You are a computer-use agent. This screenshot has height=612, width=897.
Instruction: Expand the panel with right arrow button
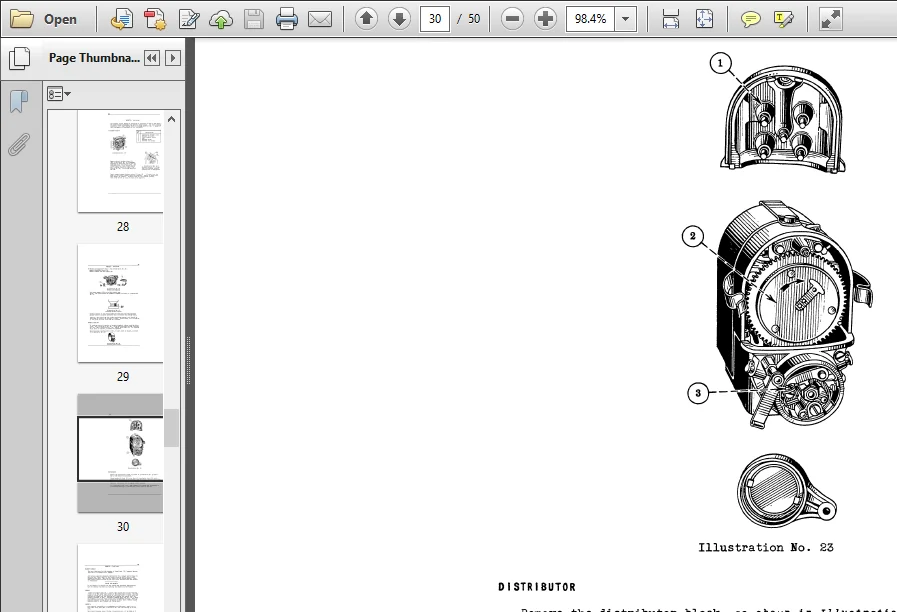click(x=173, y=58)
